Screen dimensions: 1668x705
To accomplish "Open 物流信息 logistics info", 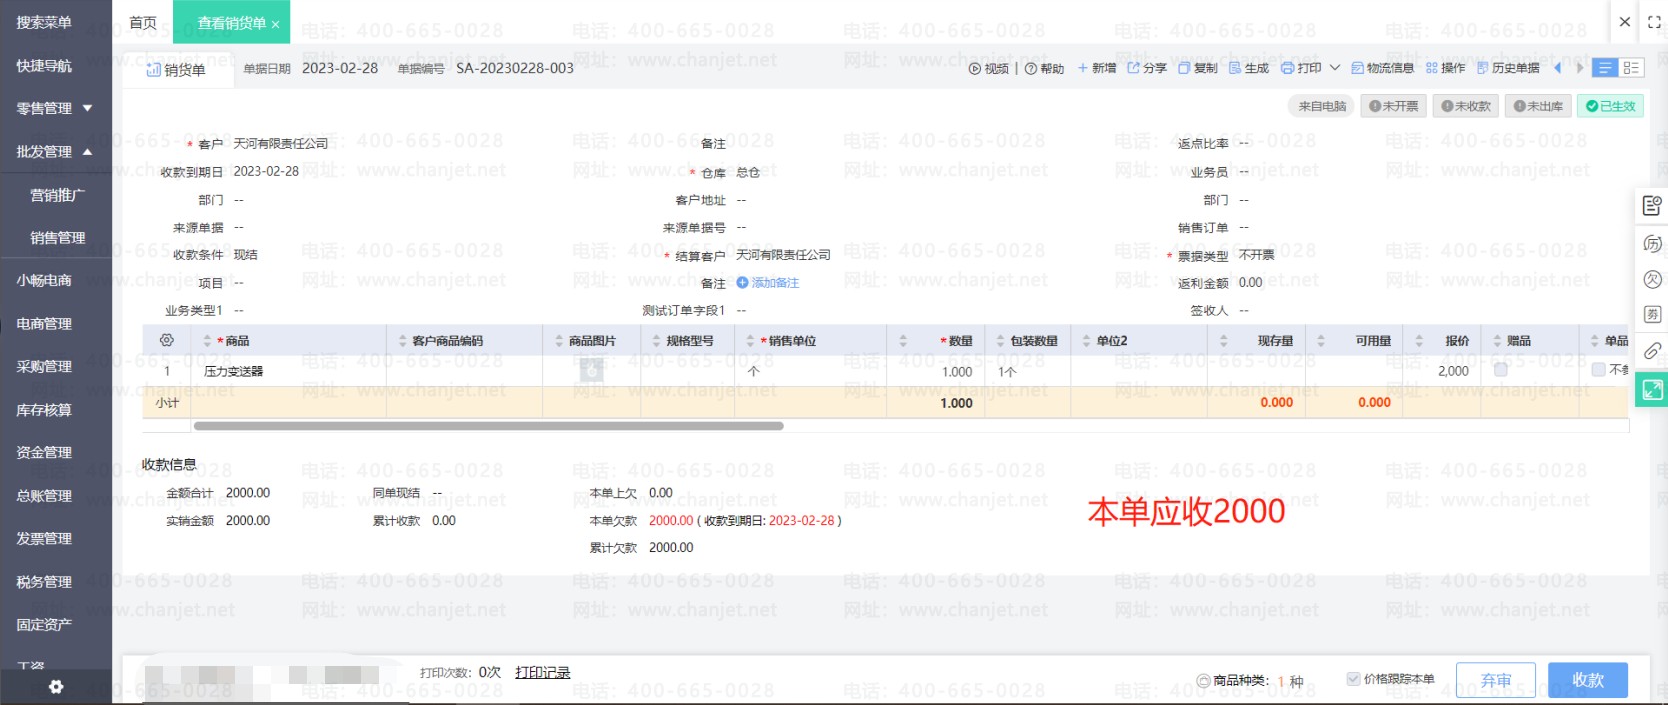I will [x=1382, y=68].
